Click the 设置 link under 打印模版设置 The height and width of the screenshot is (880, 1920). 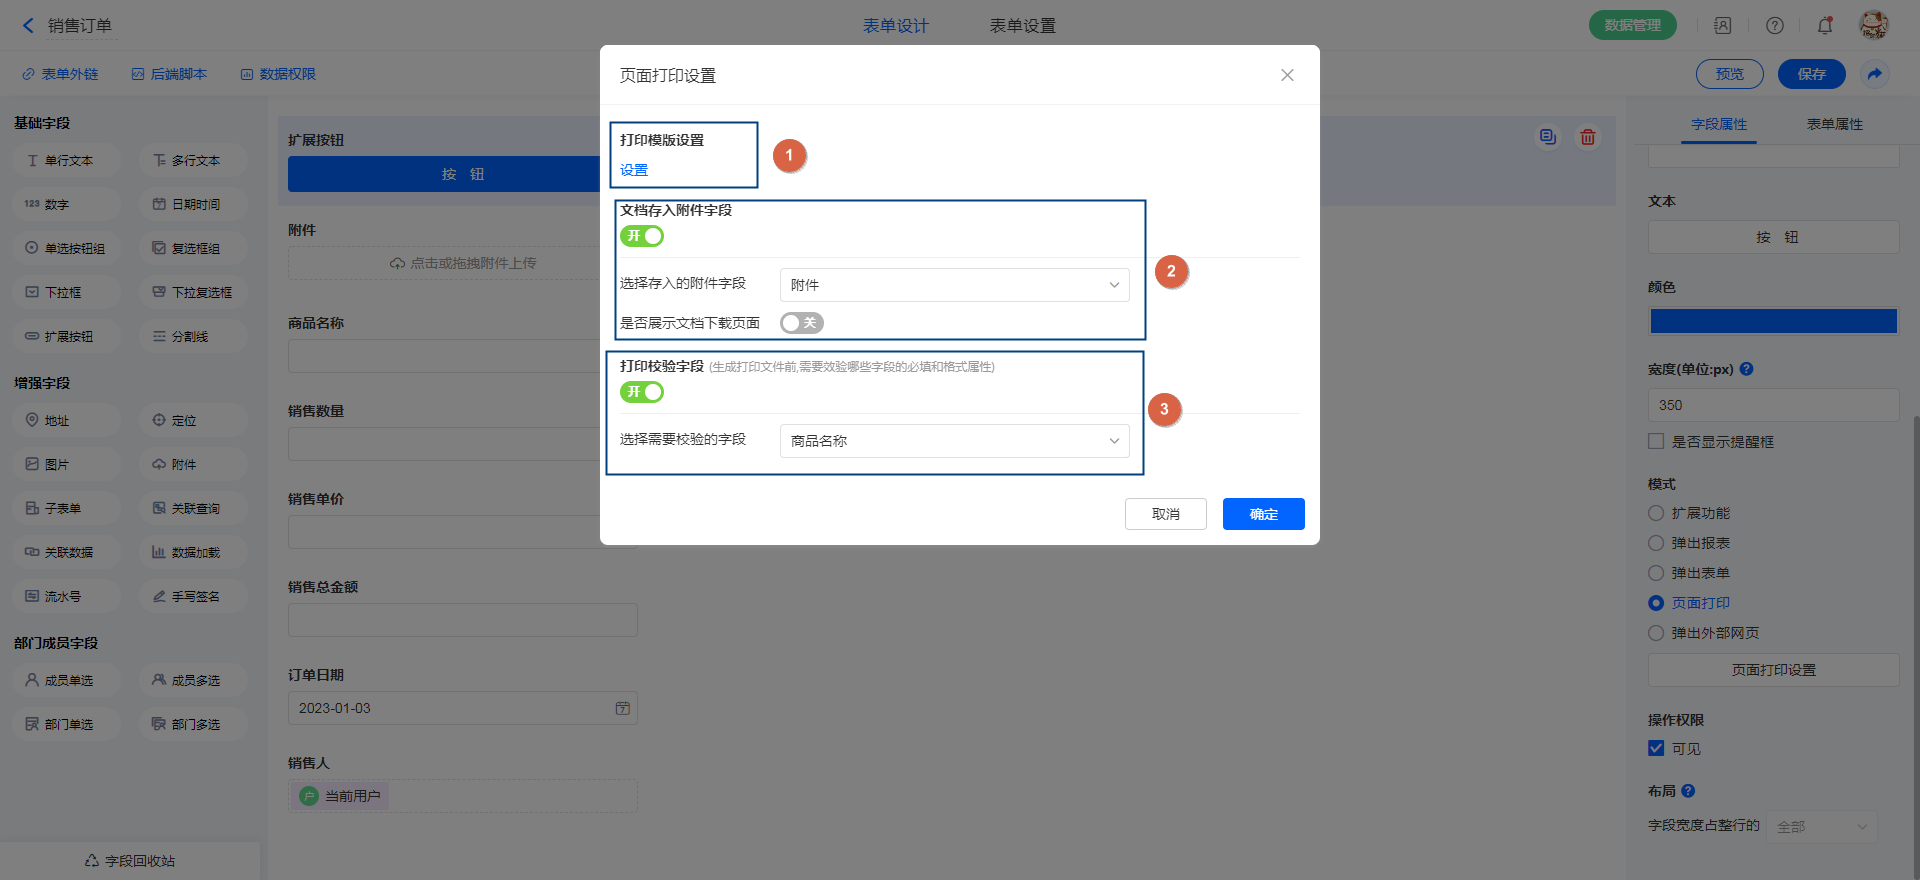pos(634,170)
